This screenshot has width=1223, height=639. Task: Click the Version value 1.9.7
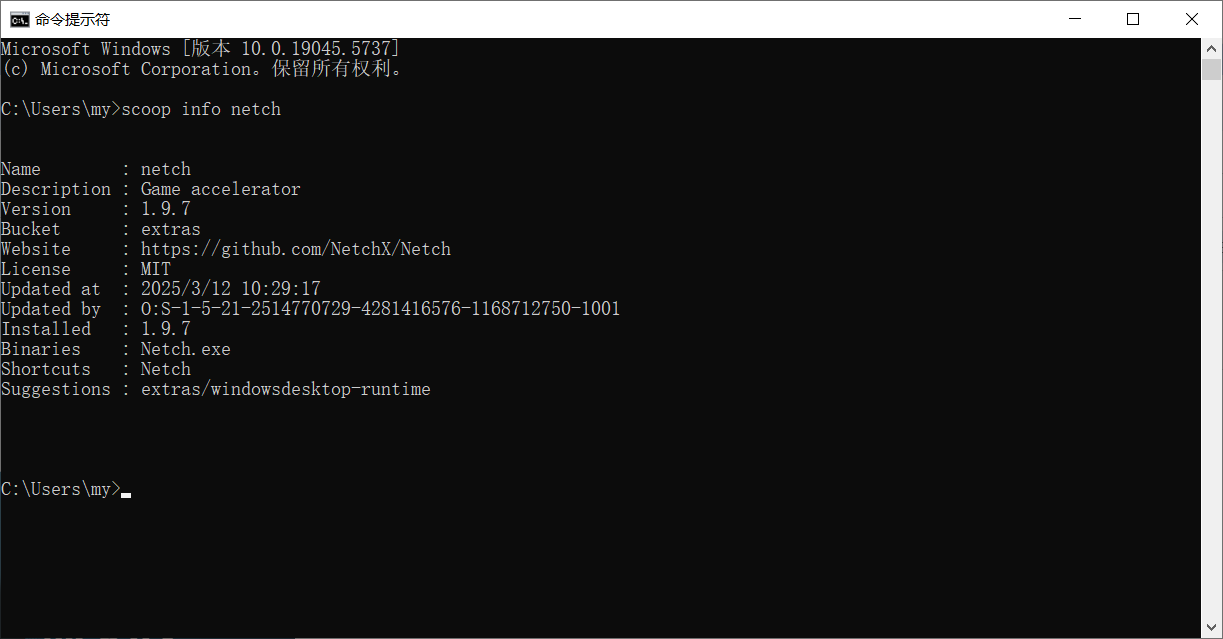166,209
